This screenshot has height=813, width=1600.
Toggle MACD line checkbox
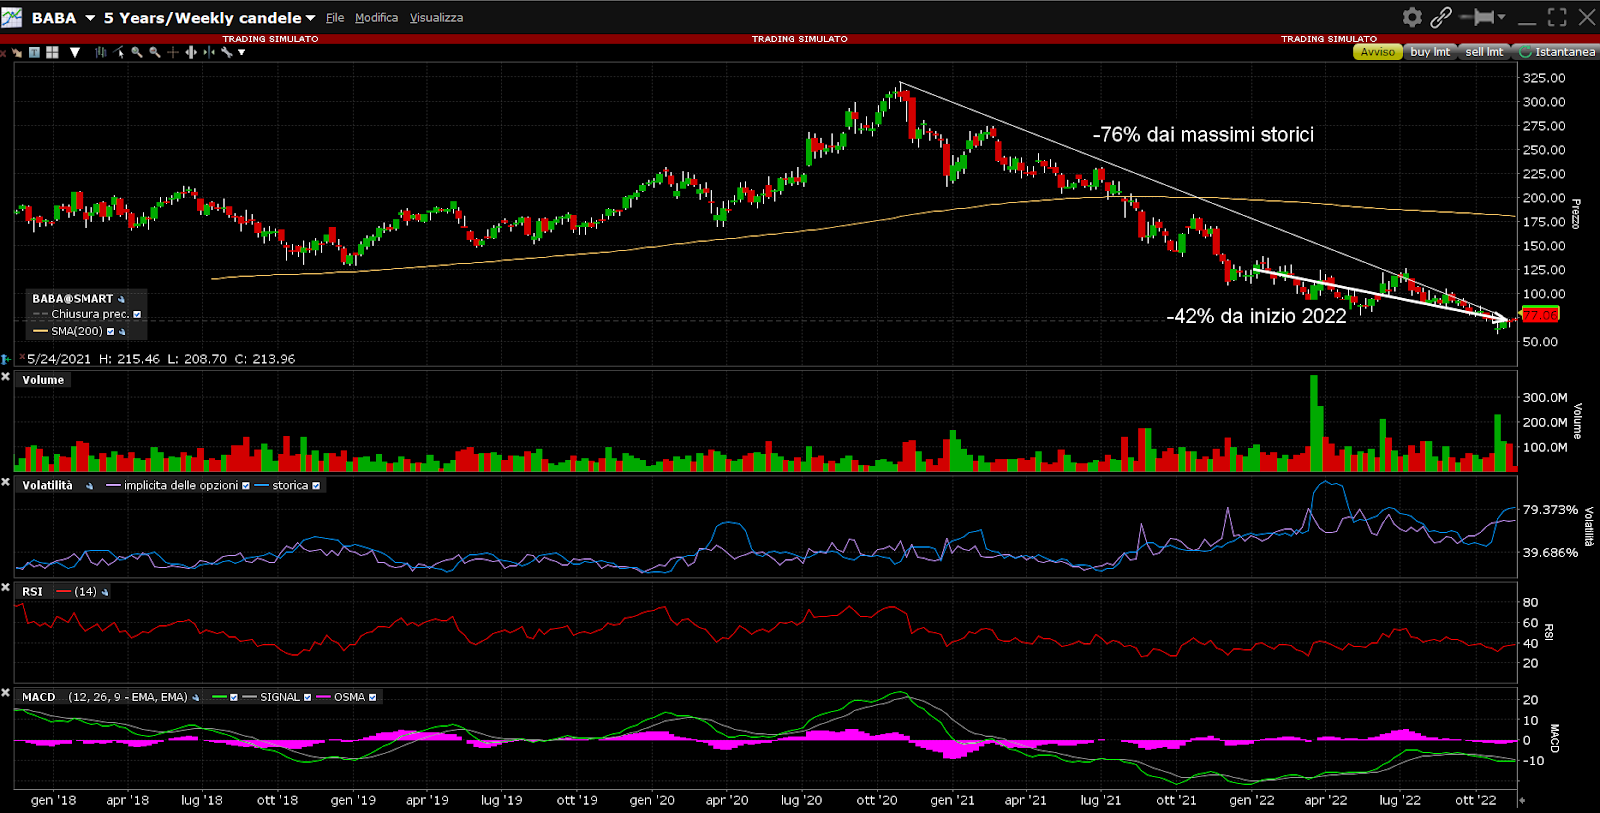pos(233,697)
